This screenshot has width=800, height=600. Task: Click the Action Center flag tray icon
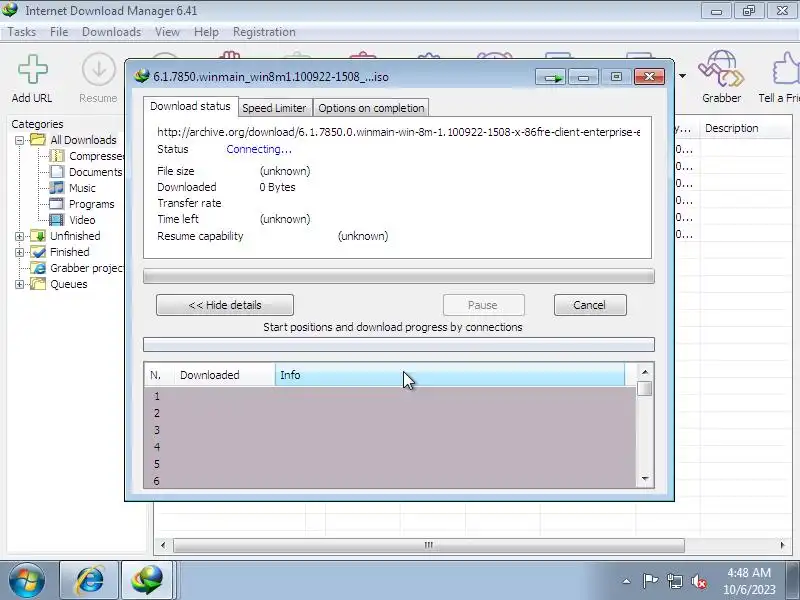(x=650, y=581)
